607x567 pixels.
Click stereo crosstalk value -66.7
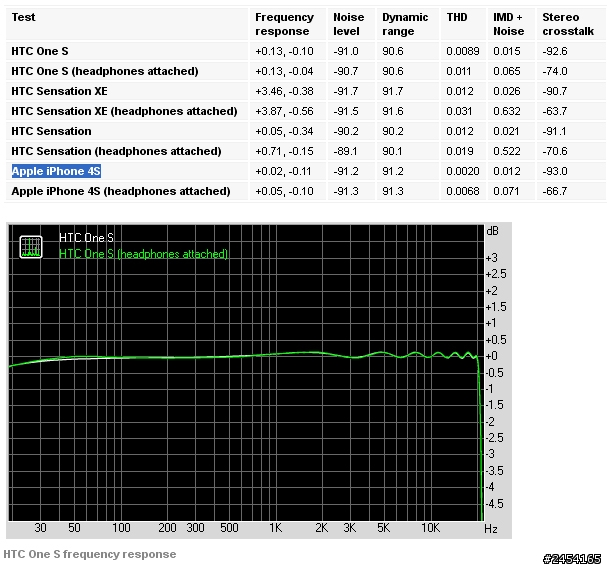pos(555,191)
